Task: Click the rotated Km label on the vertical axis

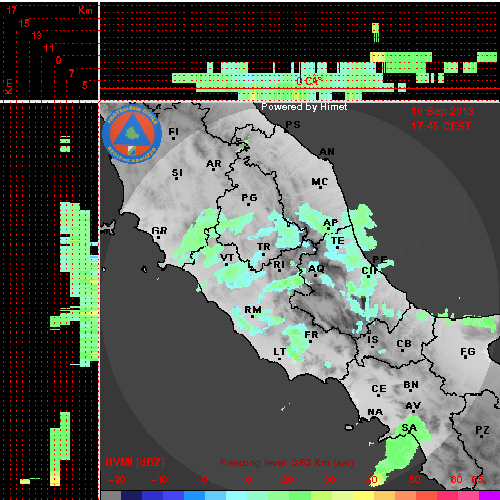Action: click(x=9, y=86)
